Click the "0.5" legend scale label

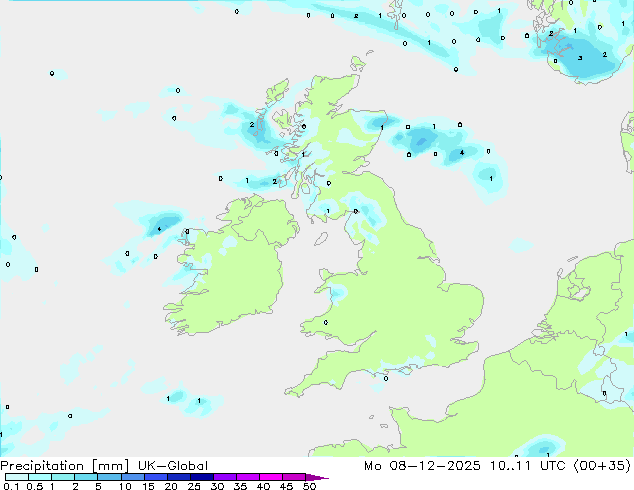[35, 486]
